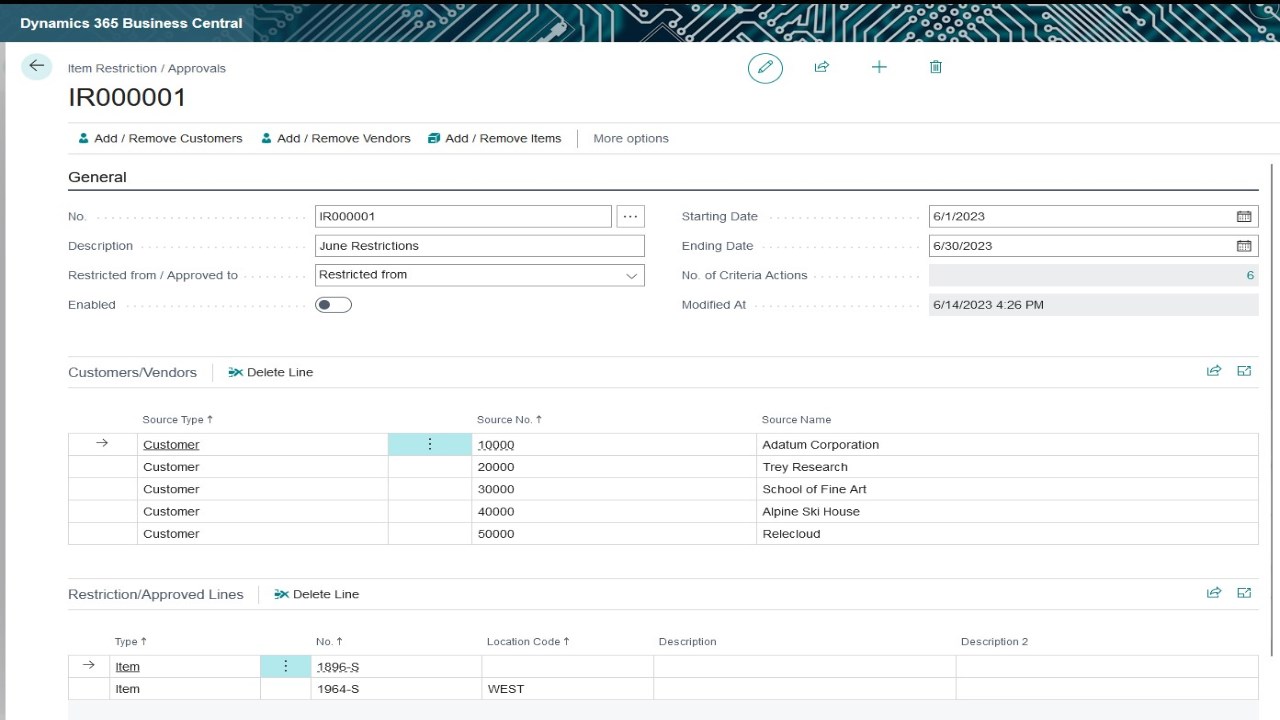Go back using the back arrow
This screenshot has width=1280, height=720.
tap(37, 66)
